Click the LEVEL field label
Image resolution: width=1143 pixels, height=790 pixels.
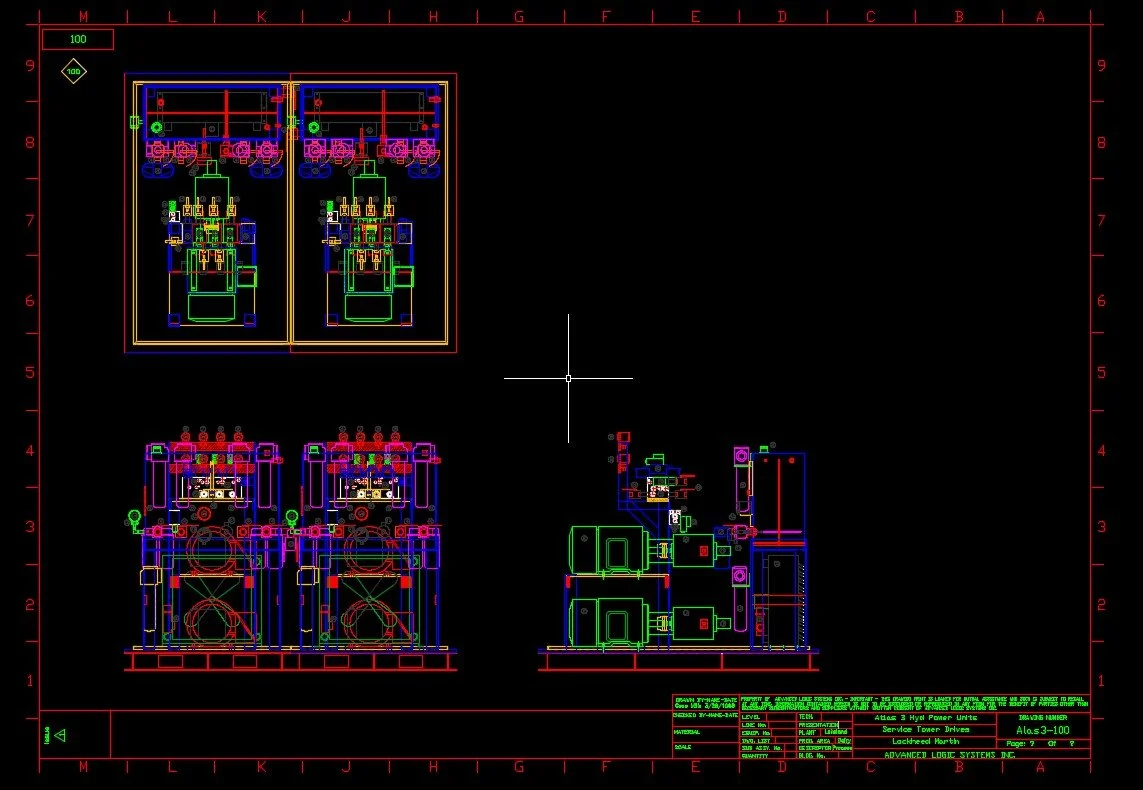coord(751,717)
